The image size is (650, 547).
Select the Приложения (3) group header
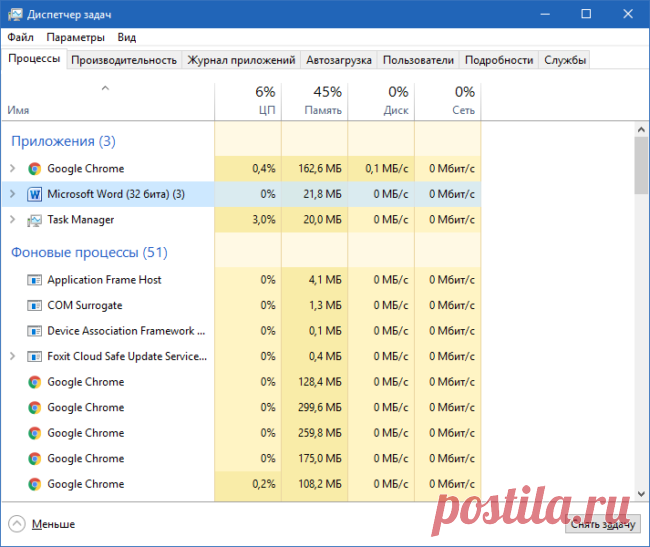[63, 141]
